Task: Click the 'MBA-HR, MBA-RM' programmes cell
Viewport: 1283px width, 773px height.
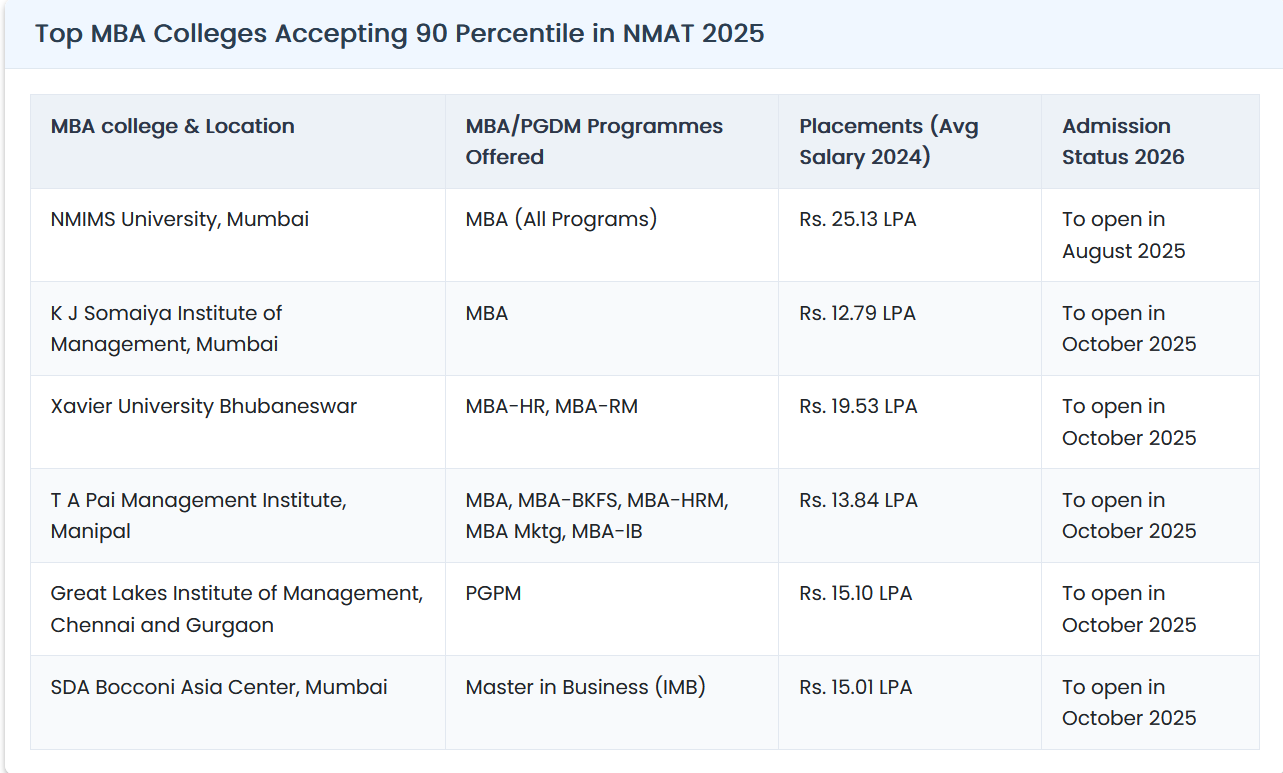Action: pyautogui.click(x=551, y=406)
